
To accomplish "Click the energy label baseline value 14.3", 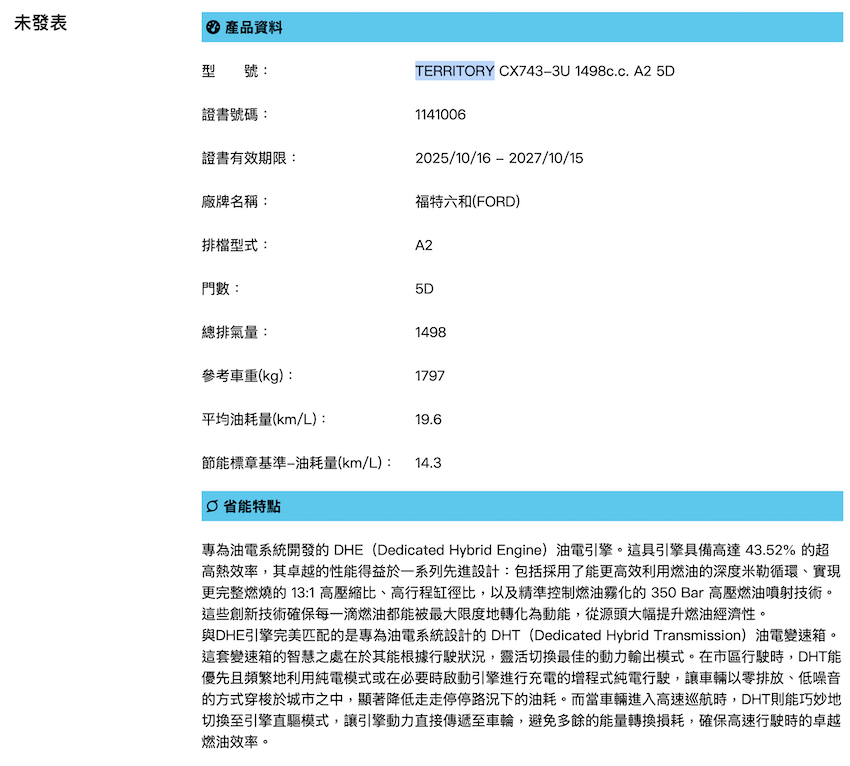I will (428, 463).
